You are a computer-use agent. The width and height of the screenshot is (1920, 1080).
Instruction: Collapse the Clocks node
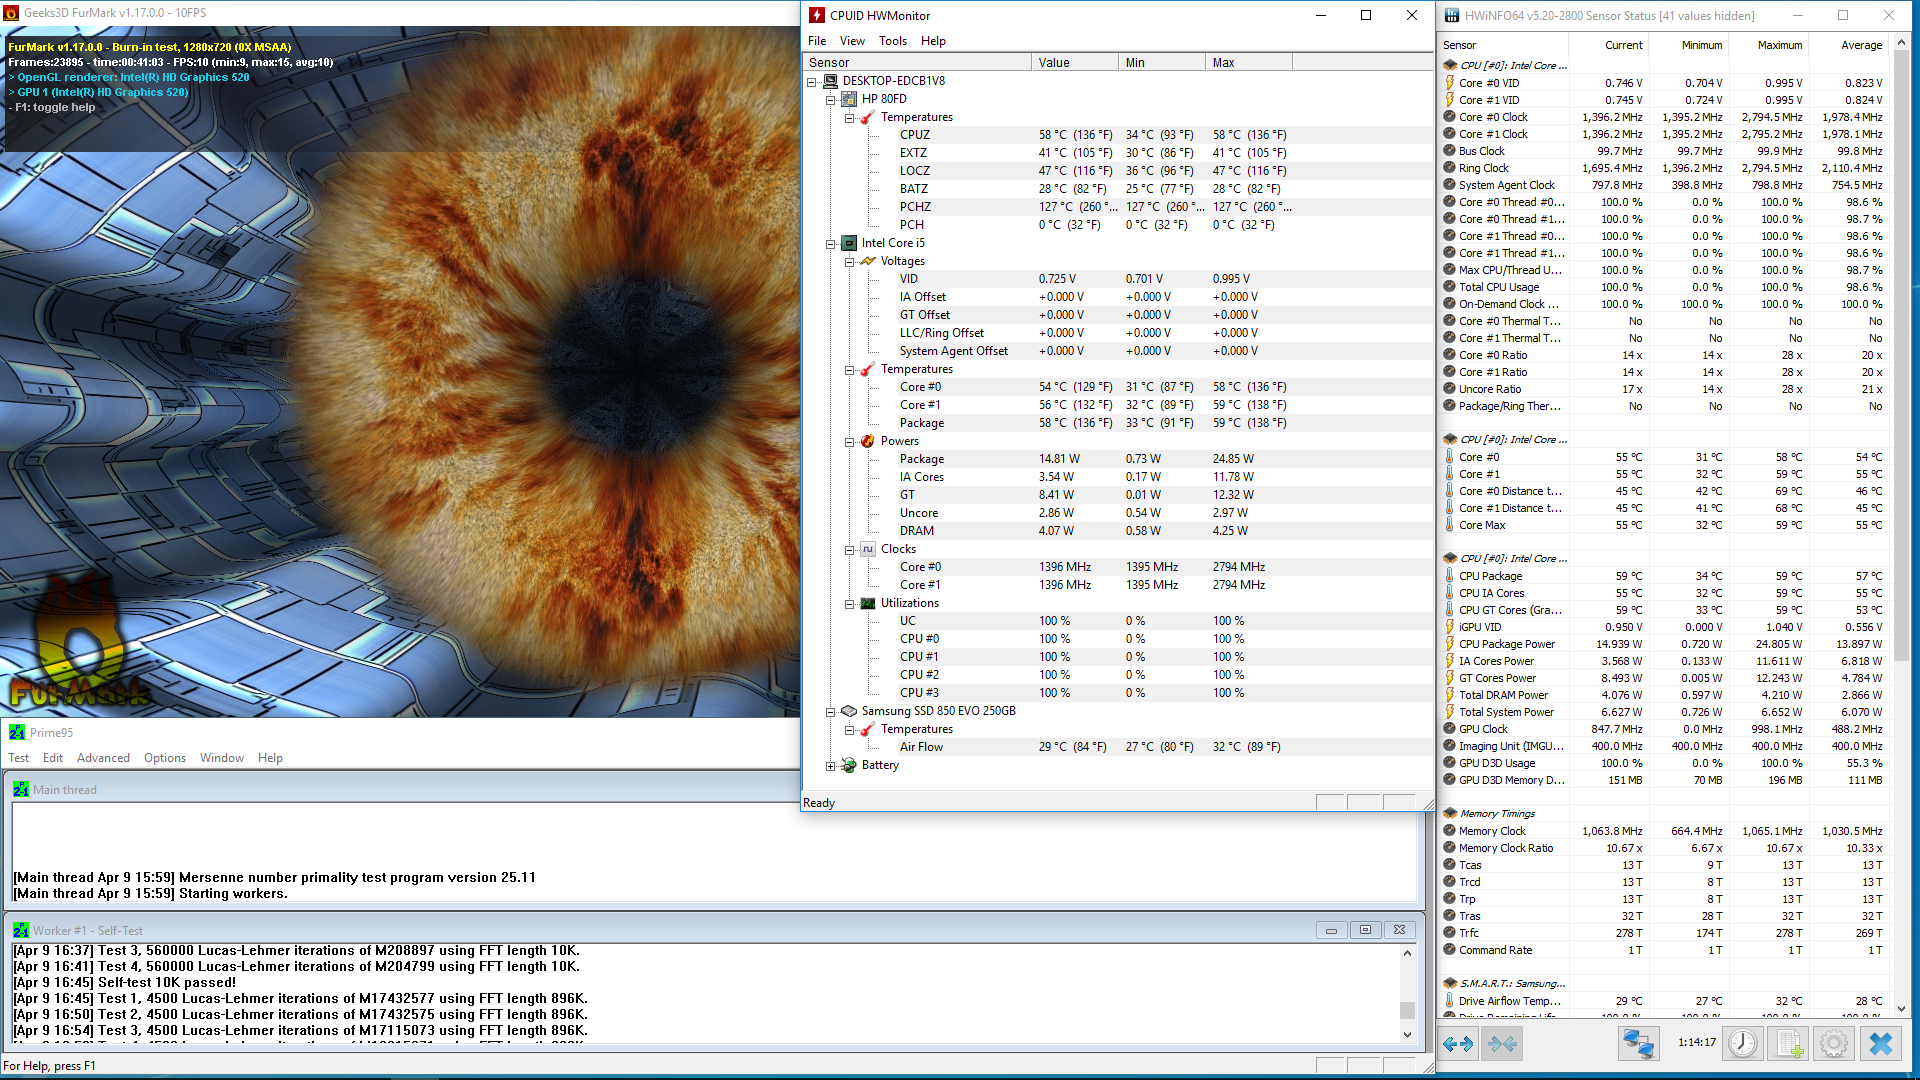click(x=849, y=550)
